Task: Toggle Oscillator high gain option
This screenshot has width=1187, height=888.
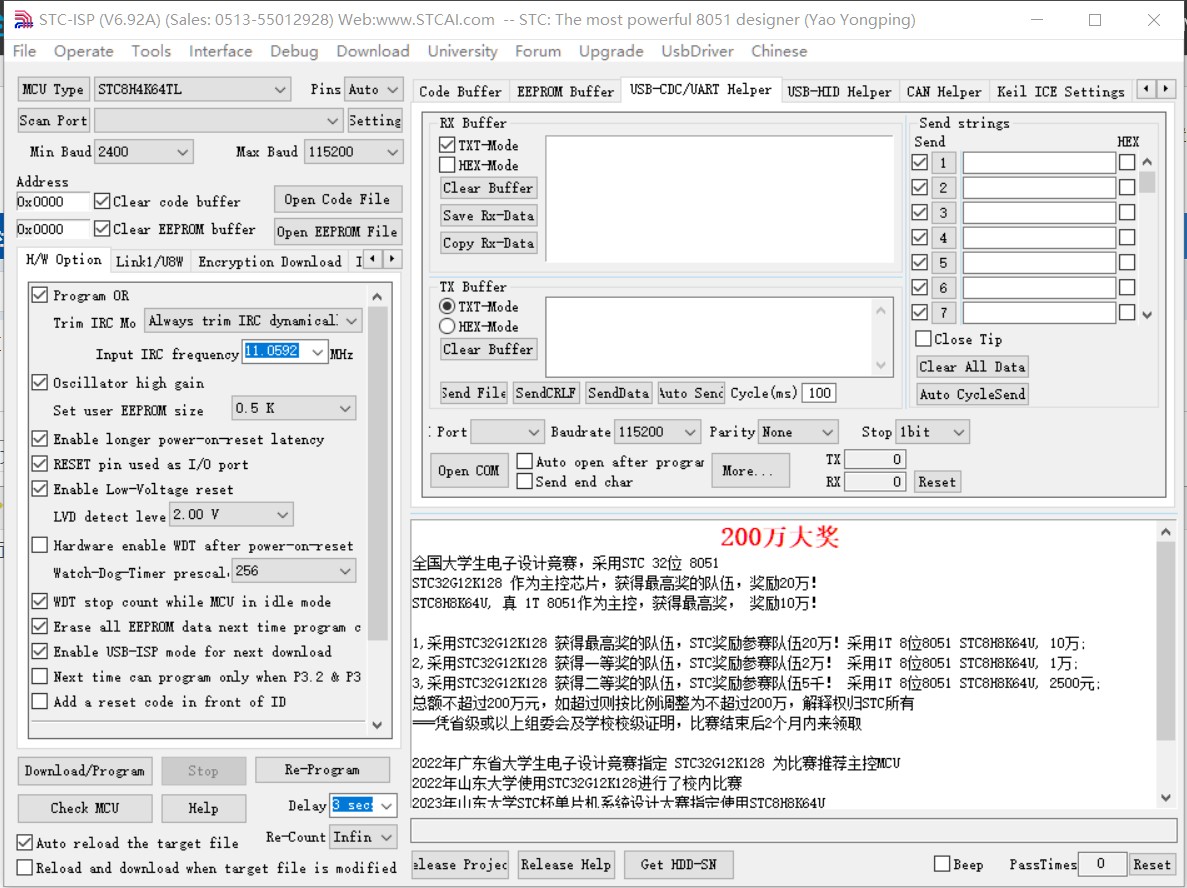Action: pos(40,382)
